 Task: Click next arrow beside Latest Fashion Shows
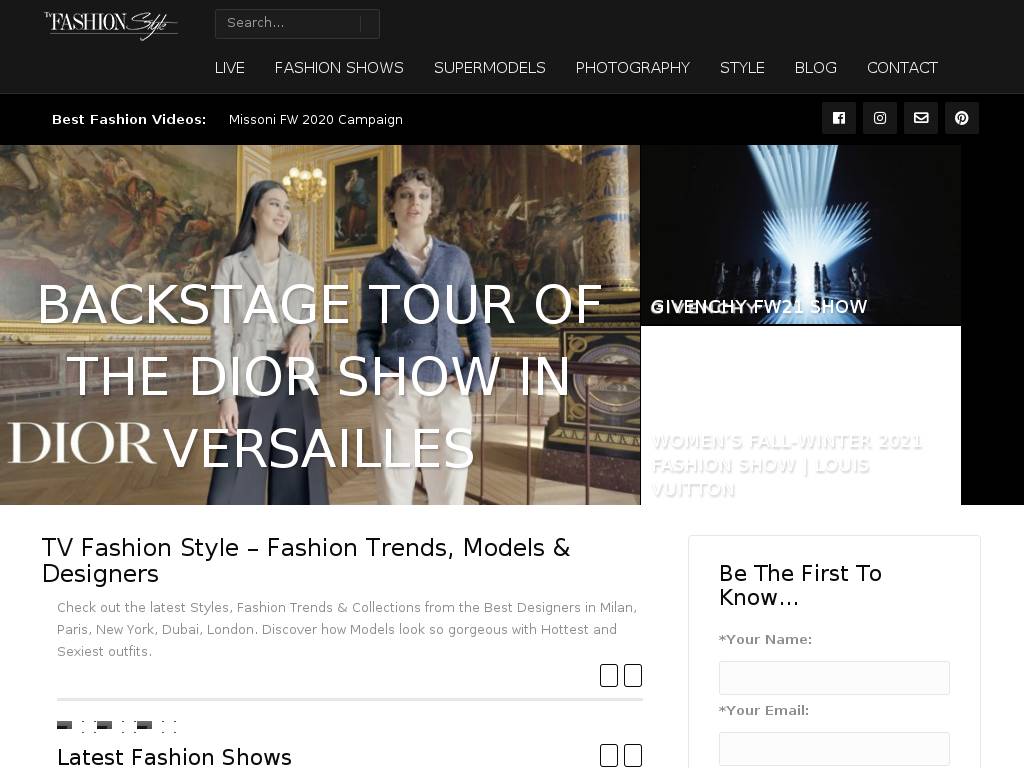pos(633,756)
